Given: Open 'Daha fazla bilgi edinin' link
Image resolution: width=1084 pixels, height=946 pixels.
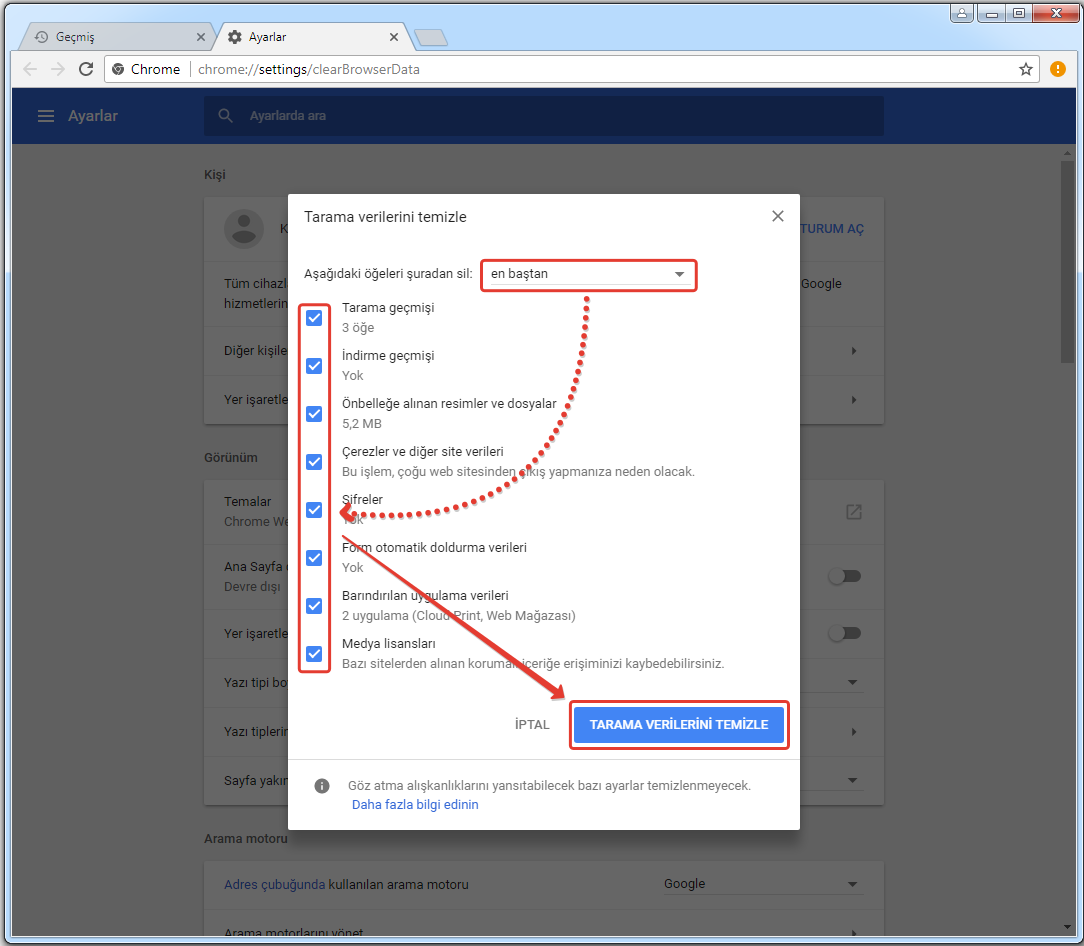Looking at the screenshot, I should pos(415,804).
